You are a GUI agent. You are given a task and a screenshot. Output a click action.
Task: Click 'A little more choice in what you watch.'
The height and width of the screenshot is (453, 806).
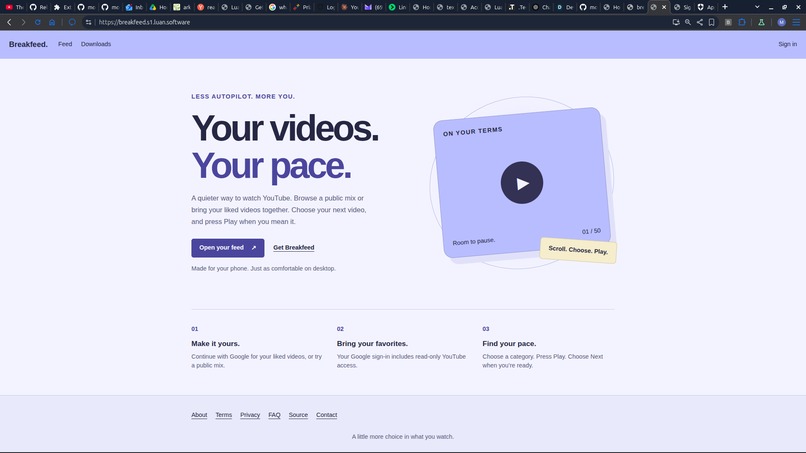[x=402, y=437]
